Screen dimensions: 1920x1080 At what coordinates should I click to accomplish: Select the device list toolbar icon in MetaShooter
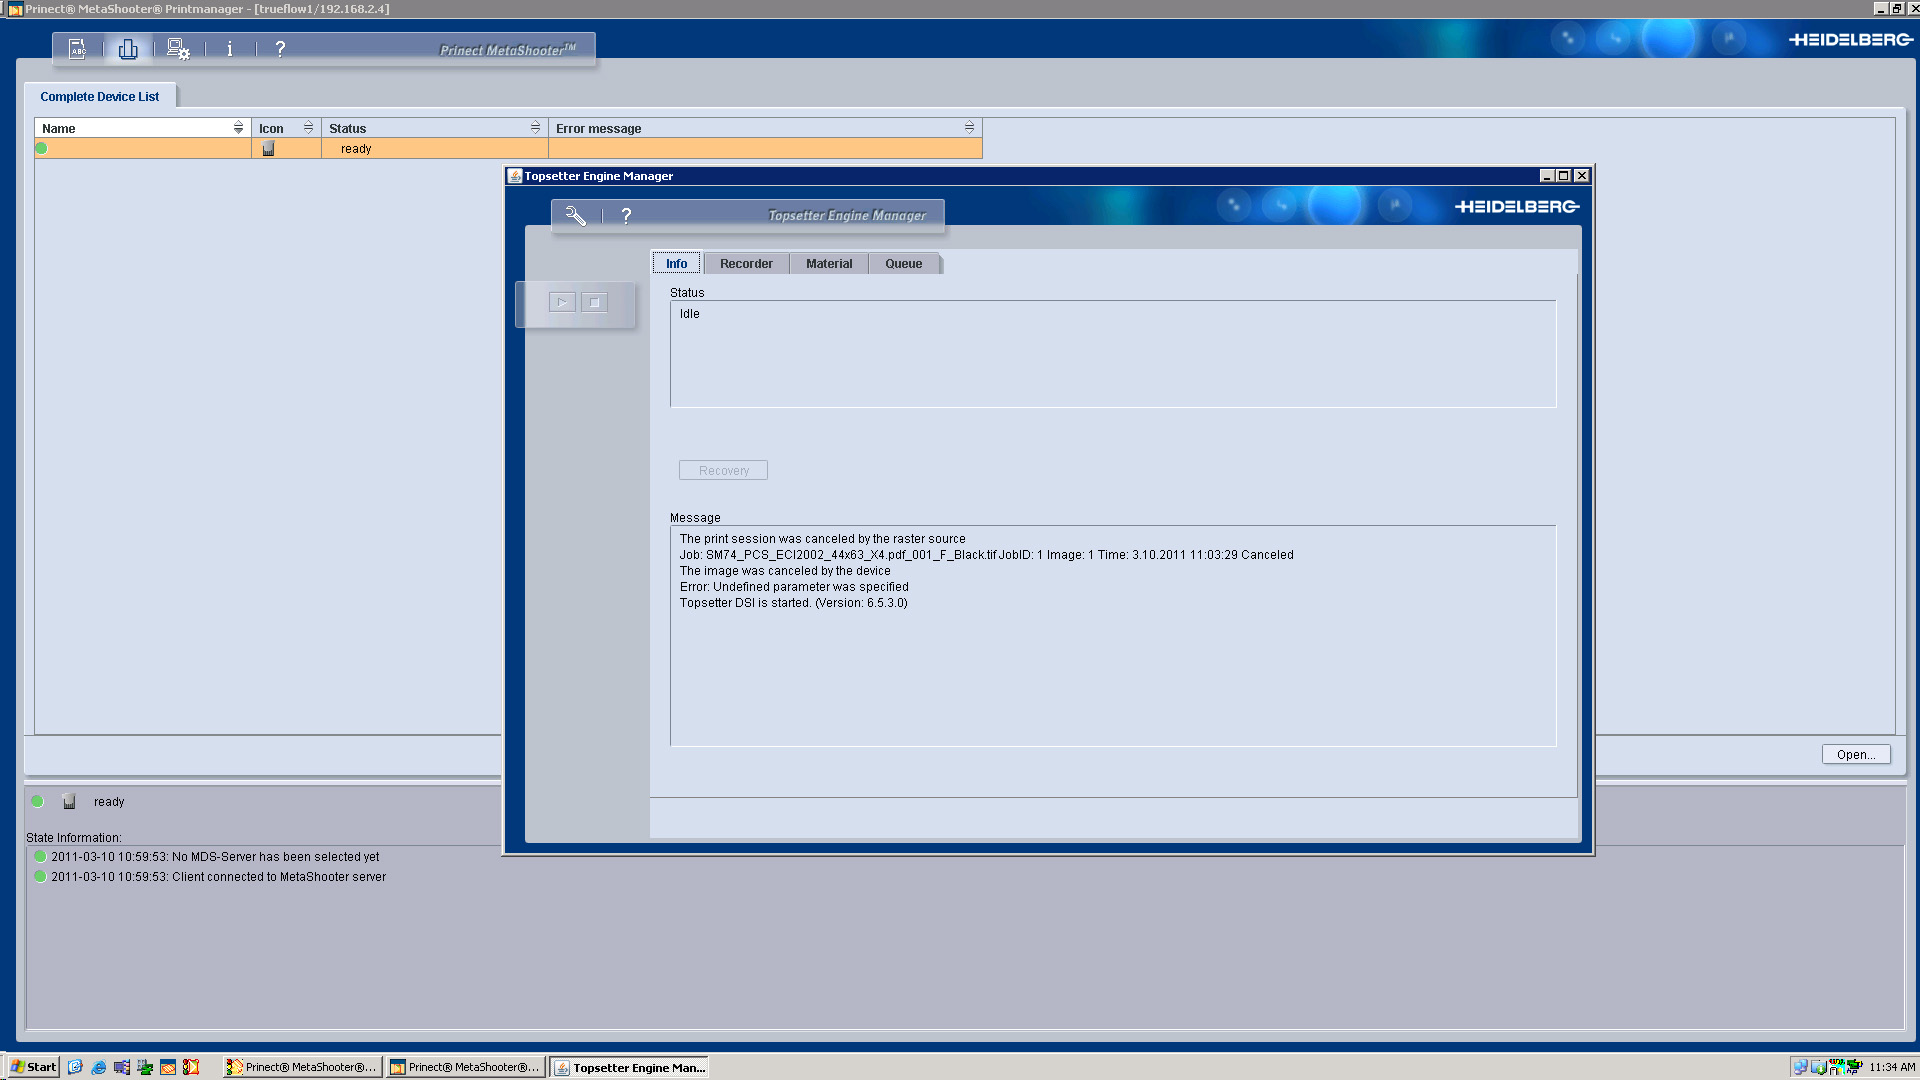[128, 48]
